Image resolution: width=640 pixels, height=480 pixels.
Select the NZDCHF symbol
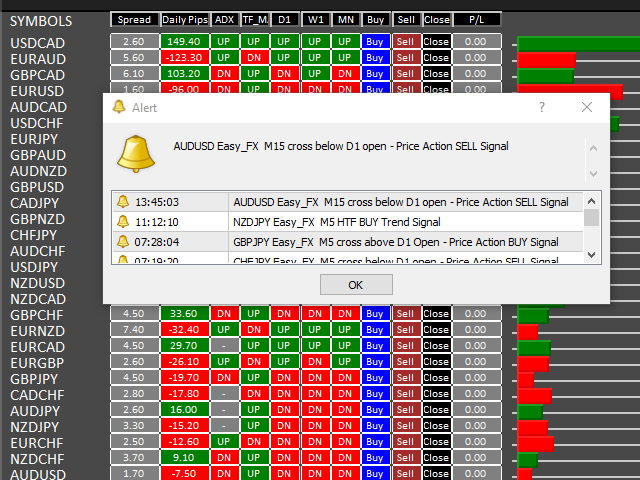coord(37,459)
